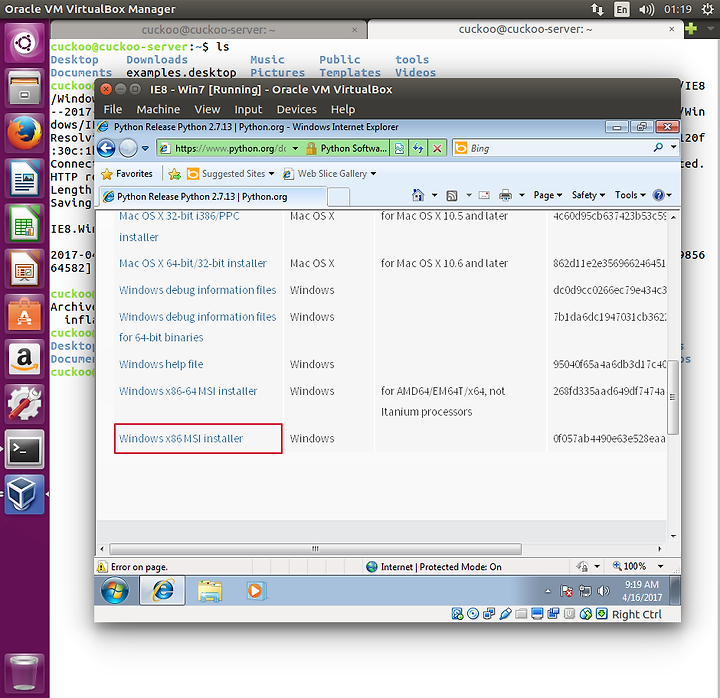Open LibreOffice Impress from the launcher
Screen dimensions: 720x698
(x=24, y=269)
